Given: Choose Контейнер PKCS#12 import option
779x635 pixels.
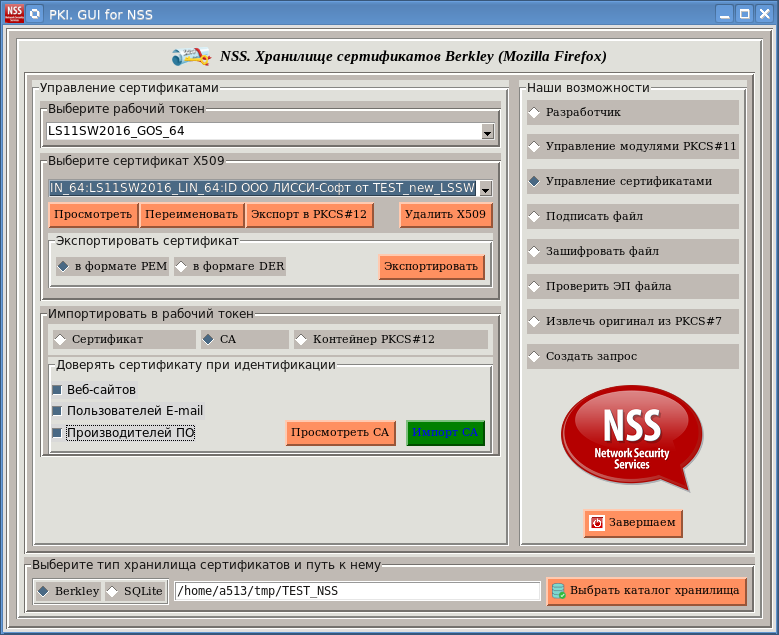Looking at the screenshot, I should pos(300,339).
